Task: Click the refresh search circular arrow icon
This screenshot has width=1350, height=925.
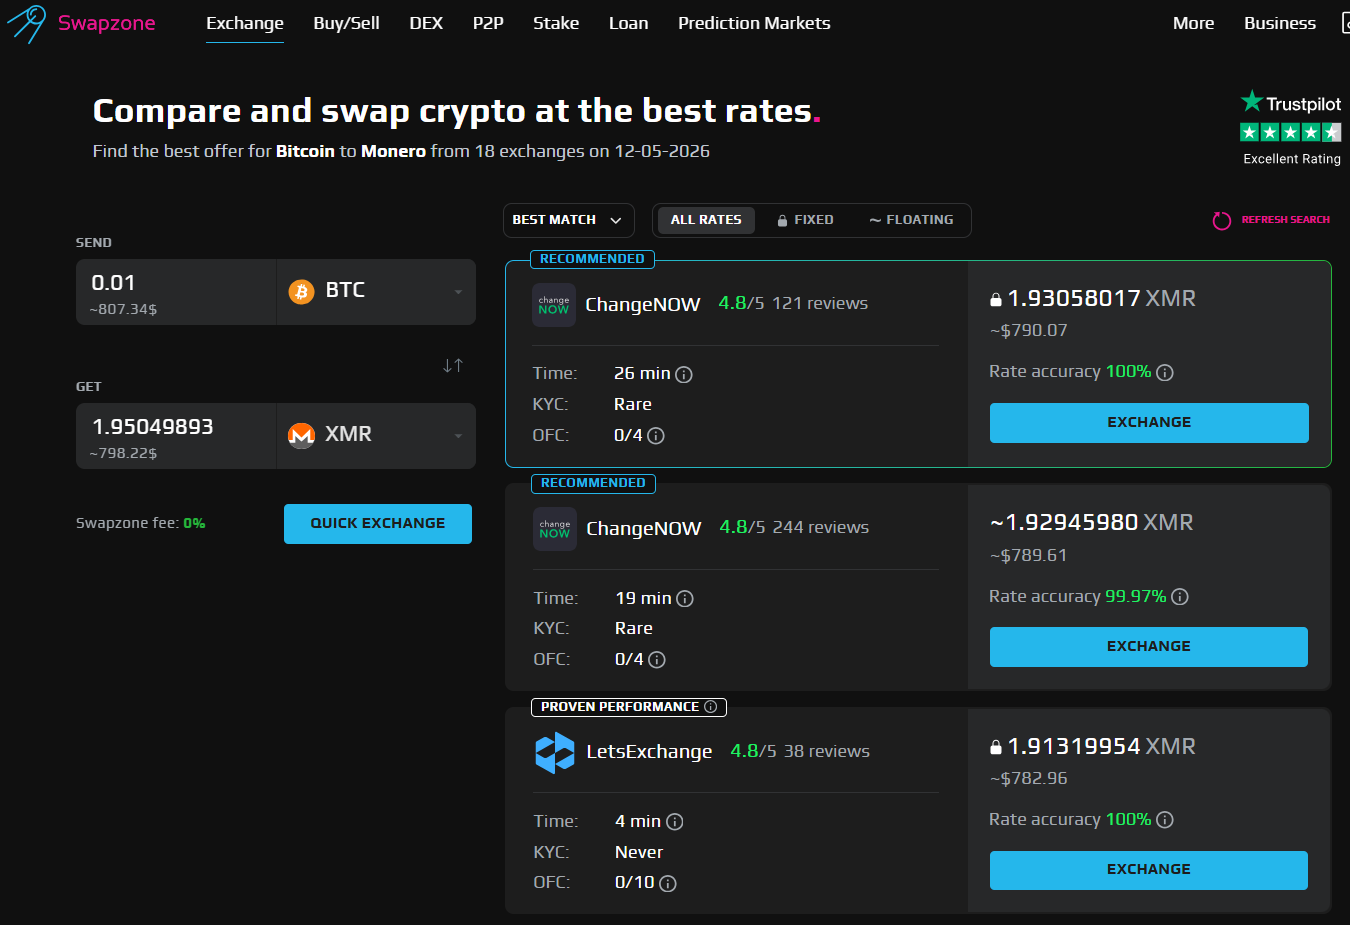Action: click(x=1222, y=220)
